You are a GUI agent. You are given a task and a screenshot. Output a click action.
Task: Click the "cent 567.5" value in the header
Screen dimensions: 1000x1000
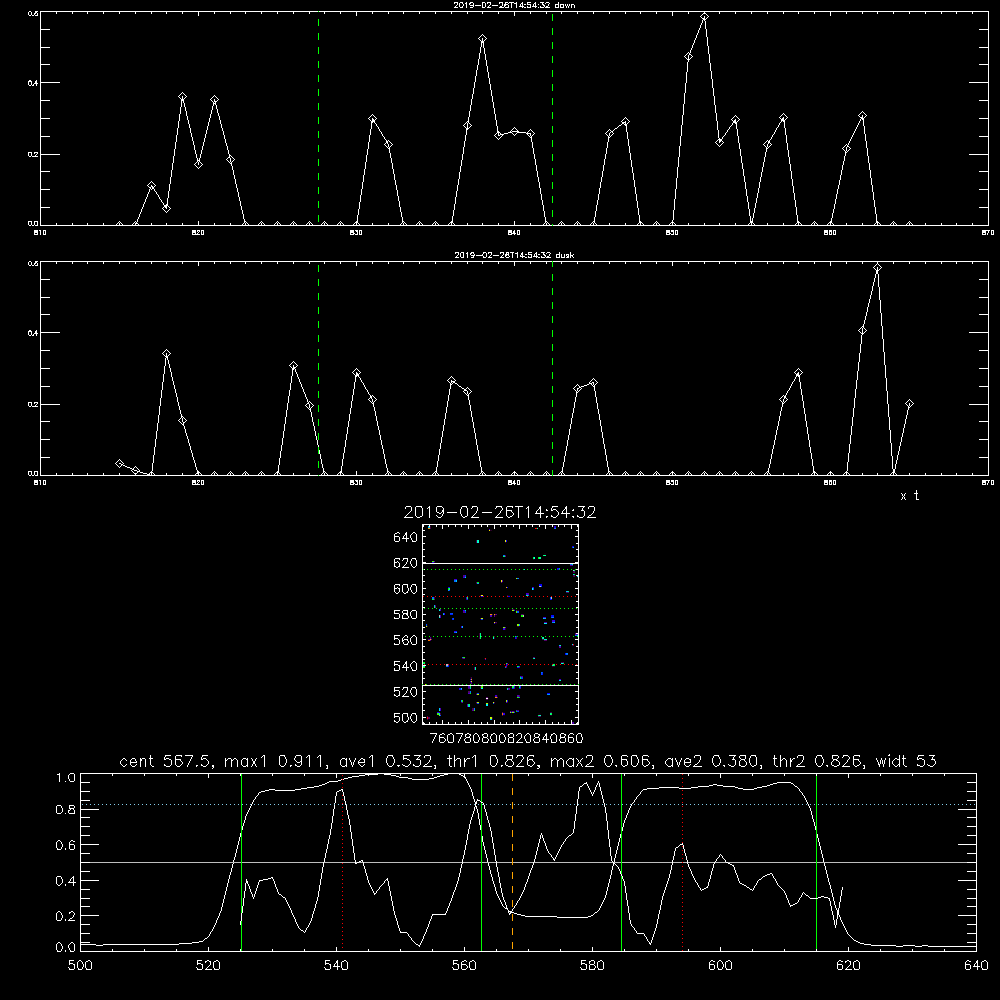168,761
